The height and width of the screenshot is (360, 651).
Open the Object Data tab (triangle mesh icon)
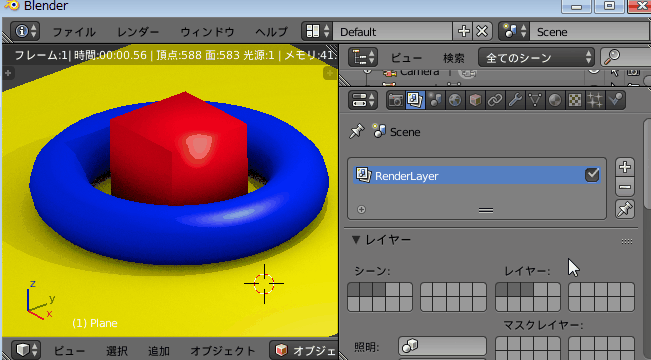pos(535,100)
